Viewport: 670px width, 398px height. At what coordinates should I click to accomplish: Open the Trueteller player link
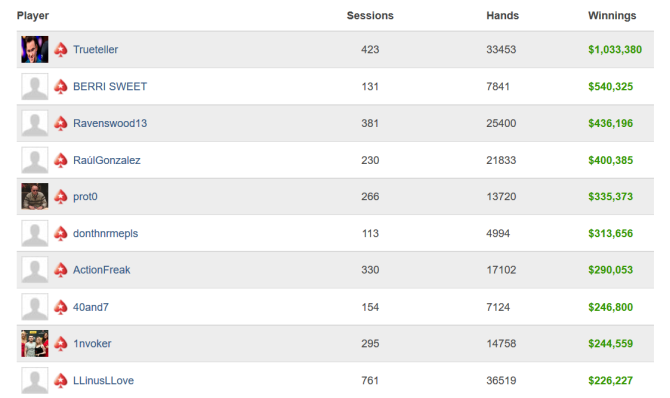click(95, 50)
